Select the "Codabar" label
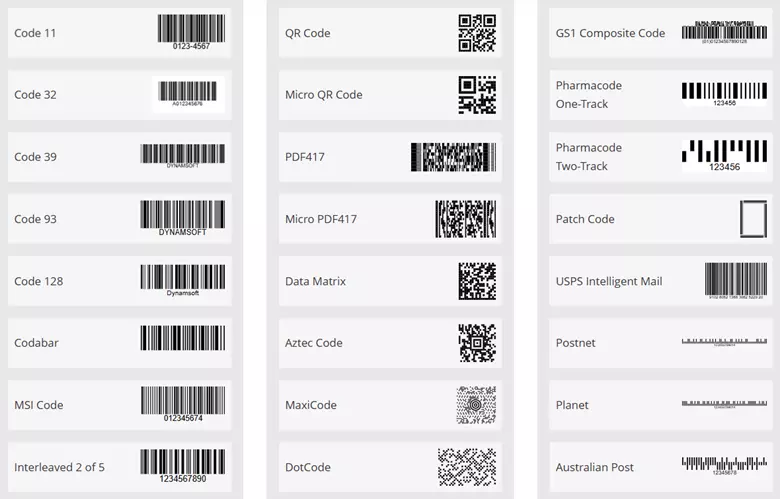The width and height of the screenshot is (780, 499). tap(36, 343)
